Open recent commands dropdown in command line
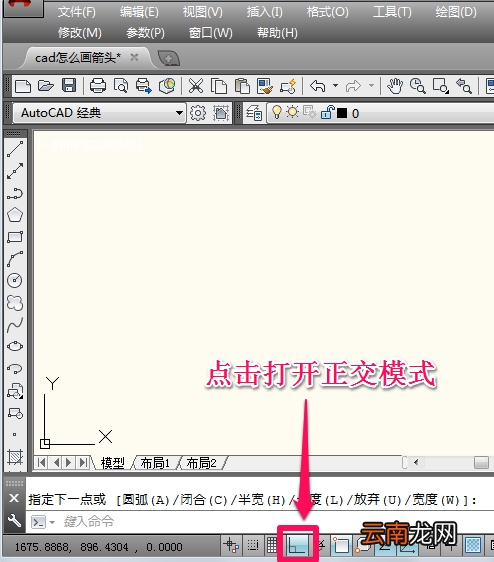The image size is (494, 562). point(52,522)
